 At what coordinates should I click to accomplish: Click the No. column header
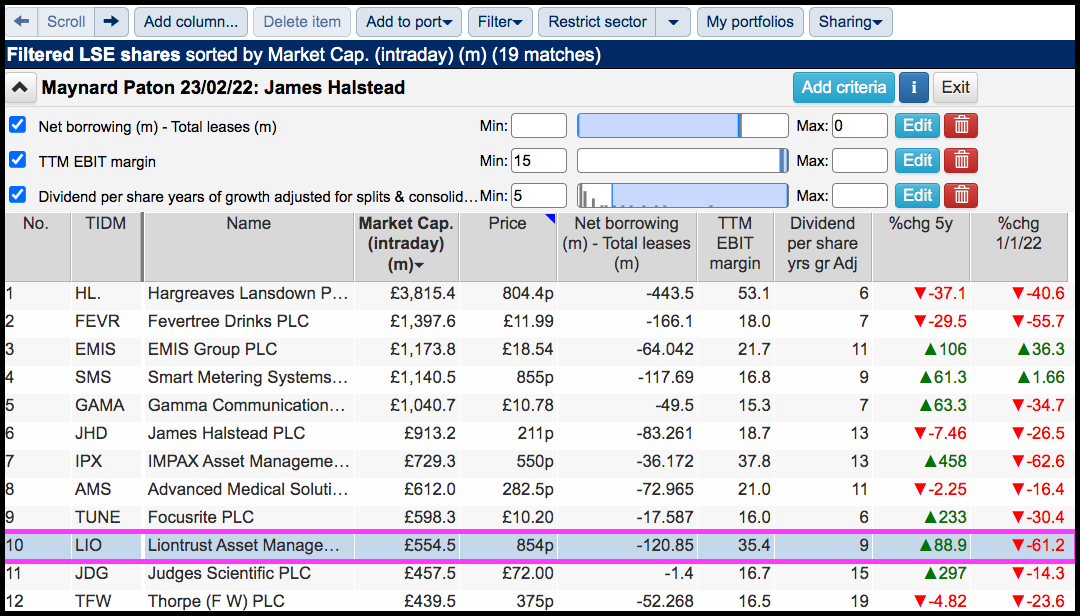click(37, 247)
